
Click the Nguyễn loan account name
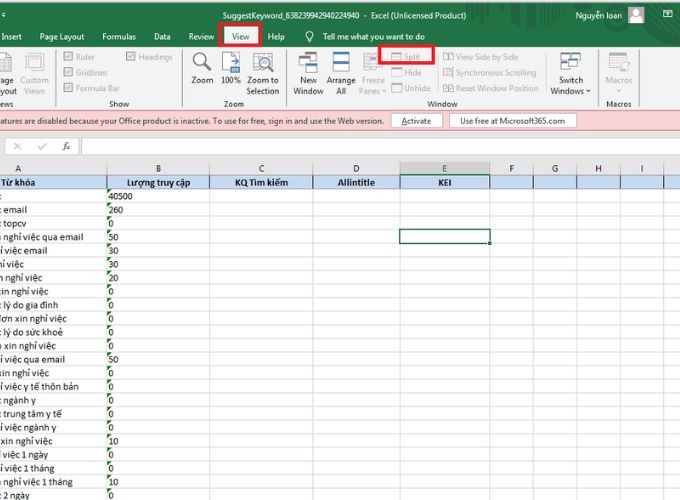pos(598,16)
